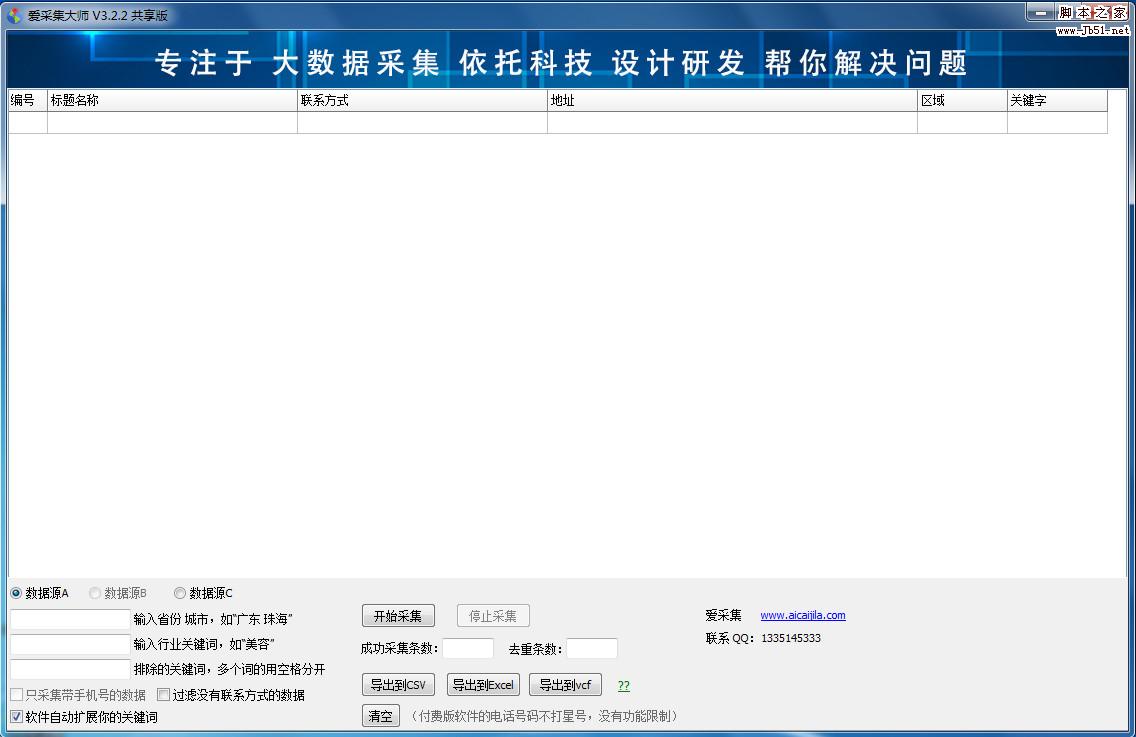The height and width of the screenshot is (737, 1136).
Task: Click the 成功采集条数 count field
Action: pyautogui.click(x=467, y=647)
